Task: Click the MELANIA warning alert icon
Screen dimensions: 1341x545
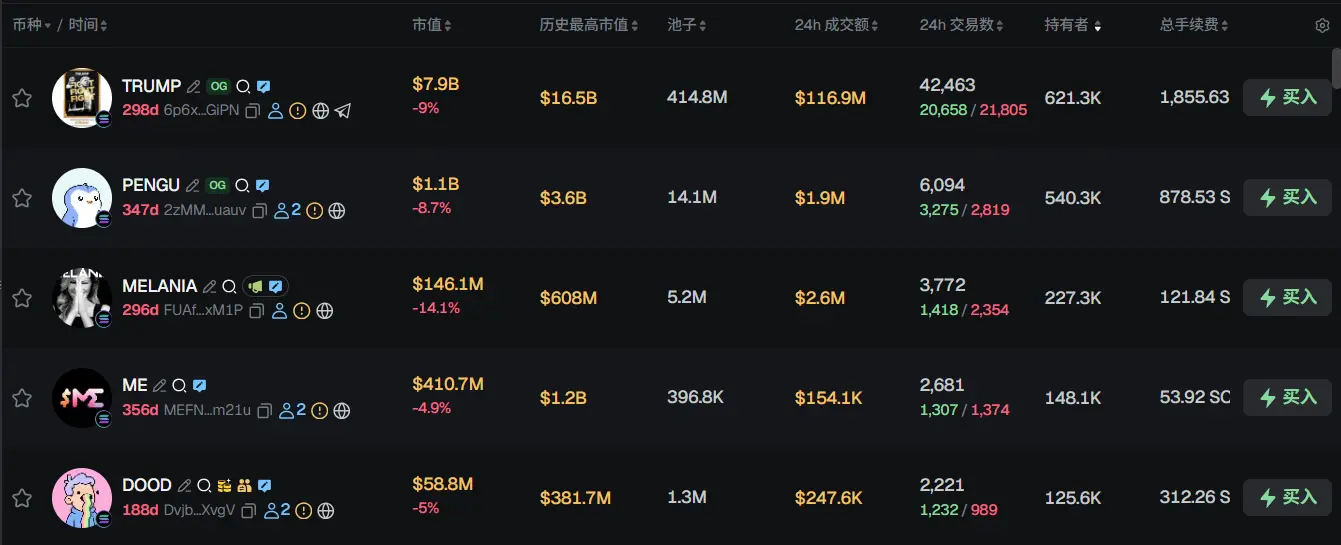Action: coord(302,311)
